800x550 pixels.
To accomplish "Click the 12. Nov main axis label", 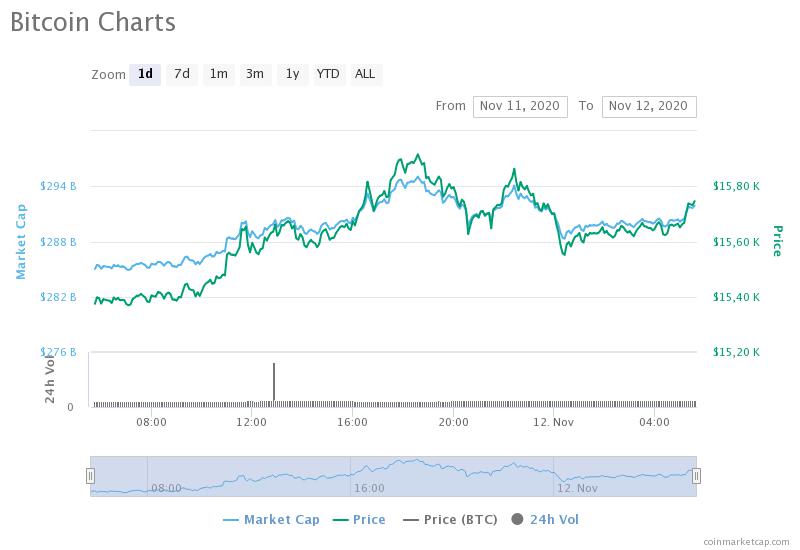I will [554, 422].
